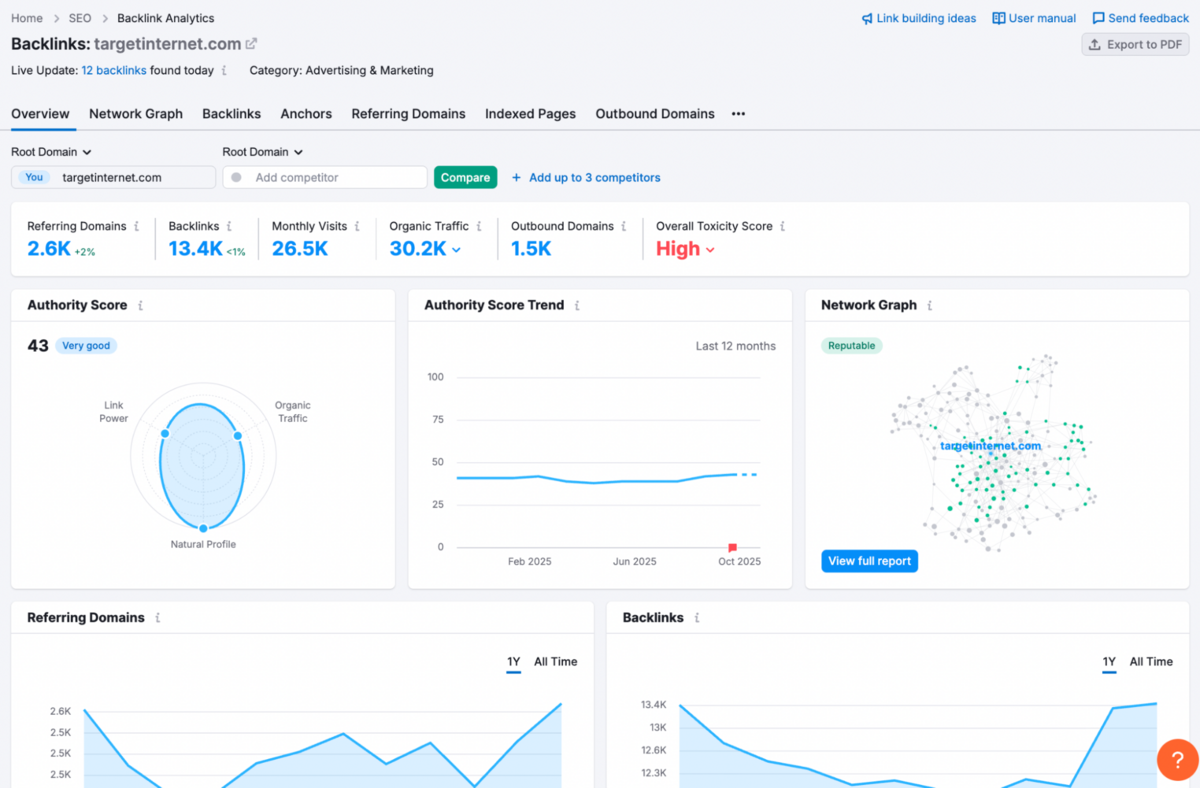Click the Link building ideas megaphone icon

click(x=867, y=18)
